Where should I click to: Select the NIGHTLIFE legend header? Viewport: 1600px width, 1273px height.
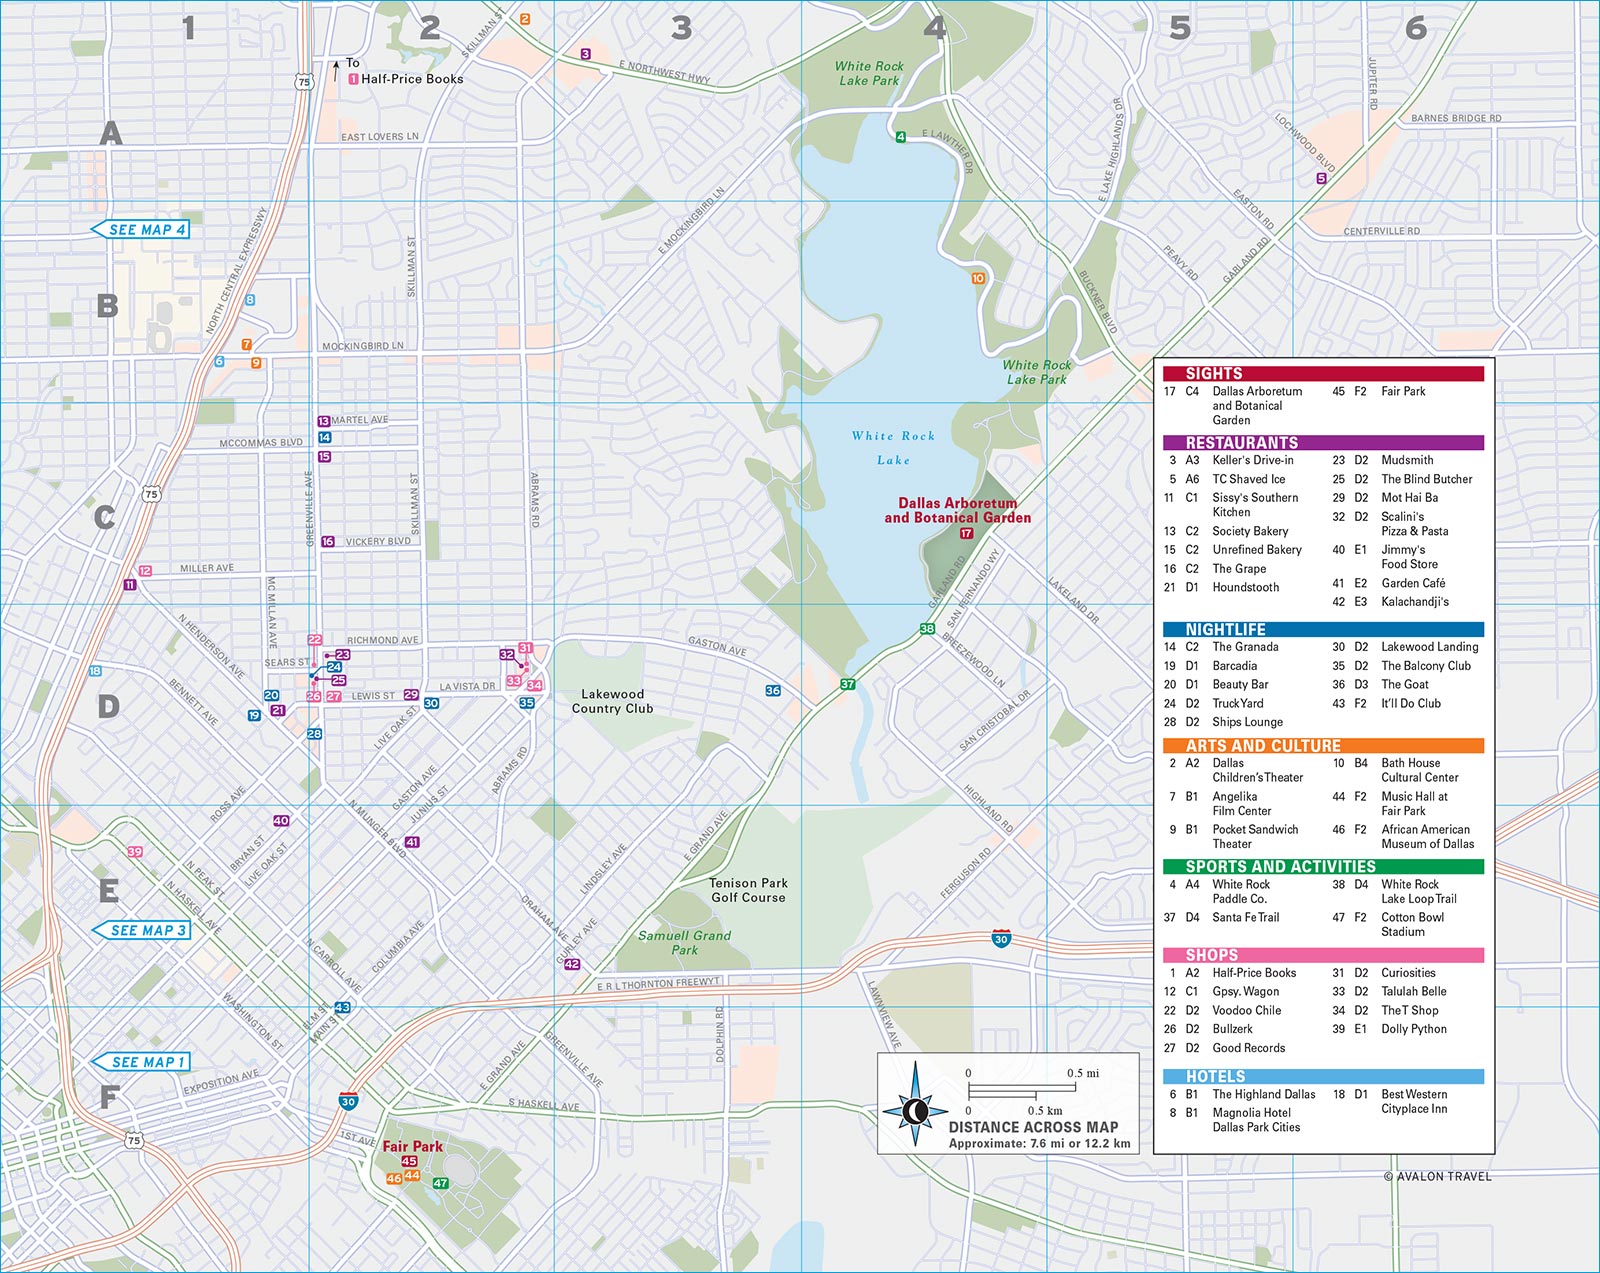[x=1323, y=629]
